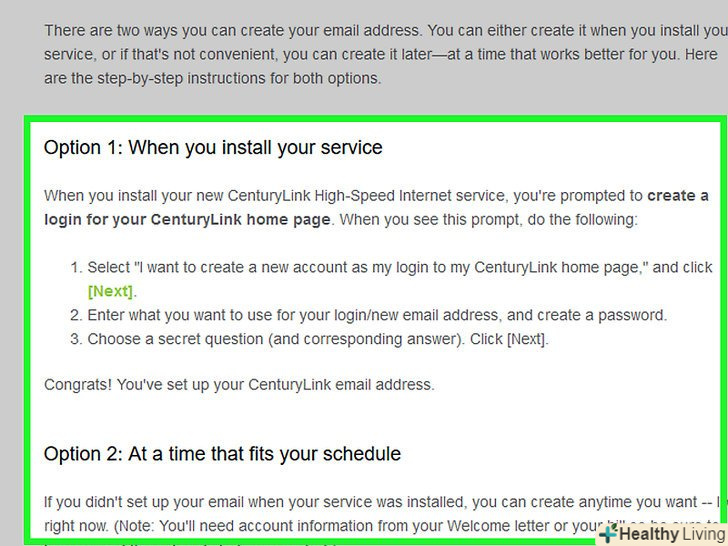Click the bold "login for your CenturyLink home page" text
Screen dimensions: 728x546
[x=187, y=219]
